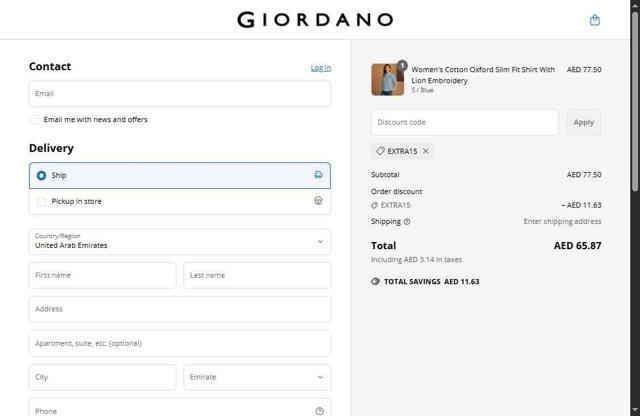The width and height of the screenshot is (640, 416).
Task: Select Pickup in store delivery option
Action: click(180, 201)
